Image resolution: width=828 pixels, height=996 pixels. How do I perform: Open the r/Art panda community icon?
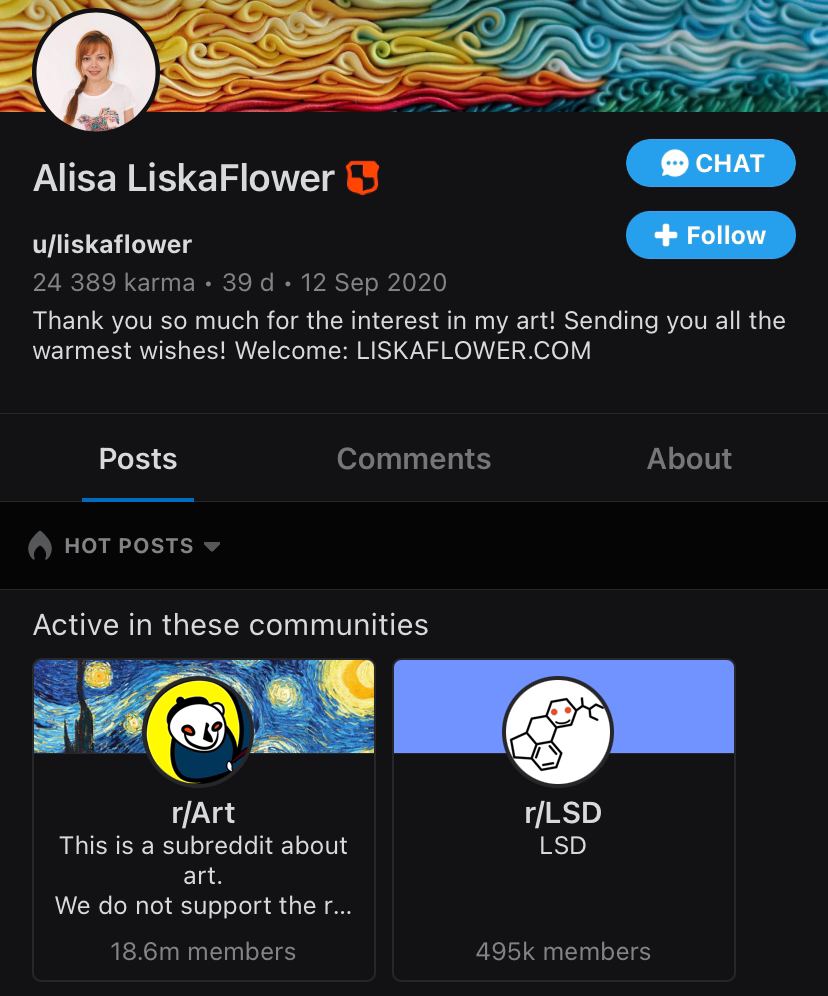[x=198, y=731]
